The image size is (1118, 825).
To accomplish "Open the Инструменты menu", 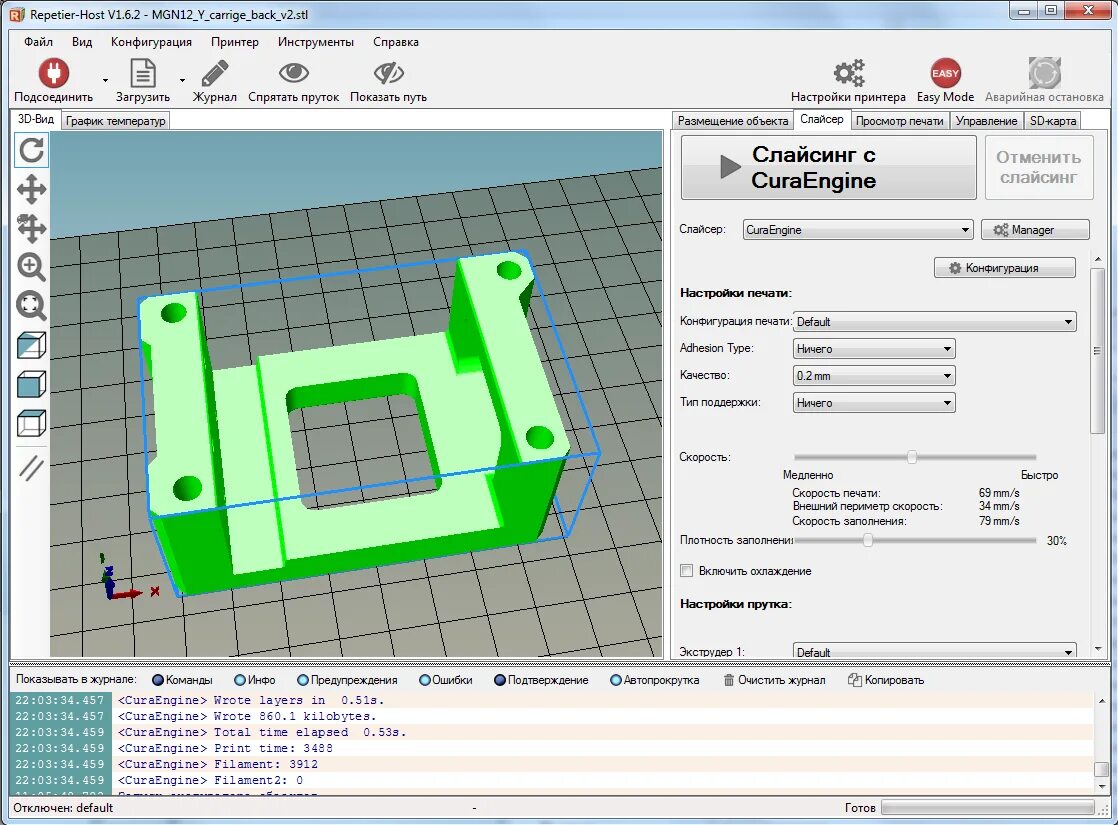I will (x=316, y=42).
